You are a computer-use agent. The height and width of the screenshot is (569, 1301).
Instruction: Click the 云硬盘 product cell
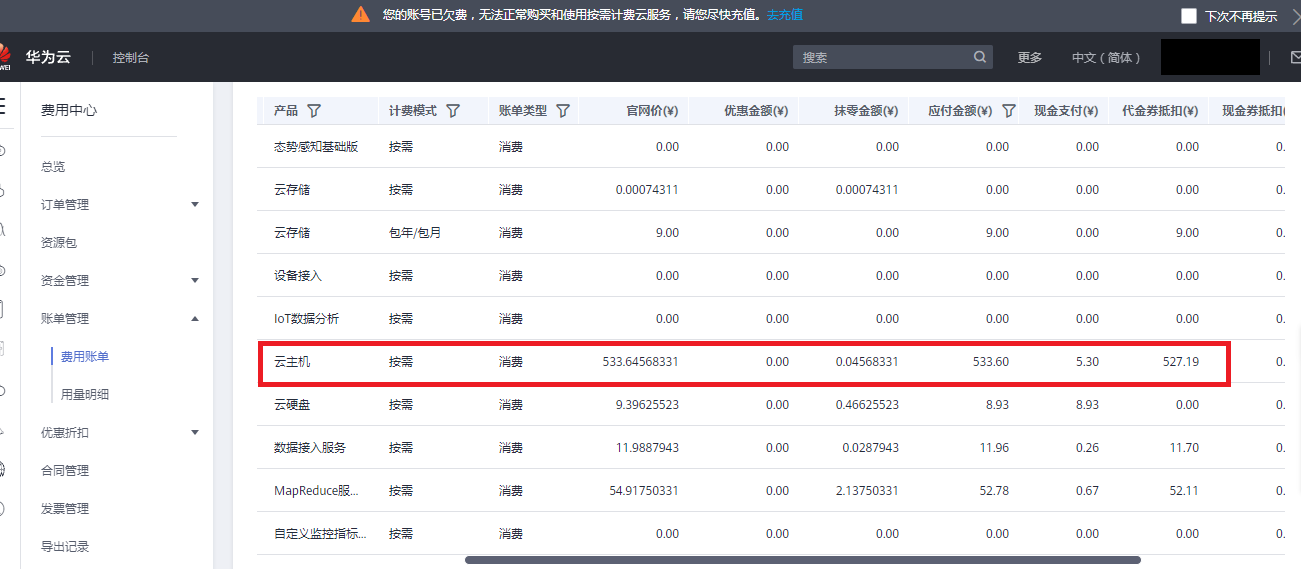[292, 405]
